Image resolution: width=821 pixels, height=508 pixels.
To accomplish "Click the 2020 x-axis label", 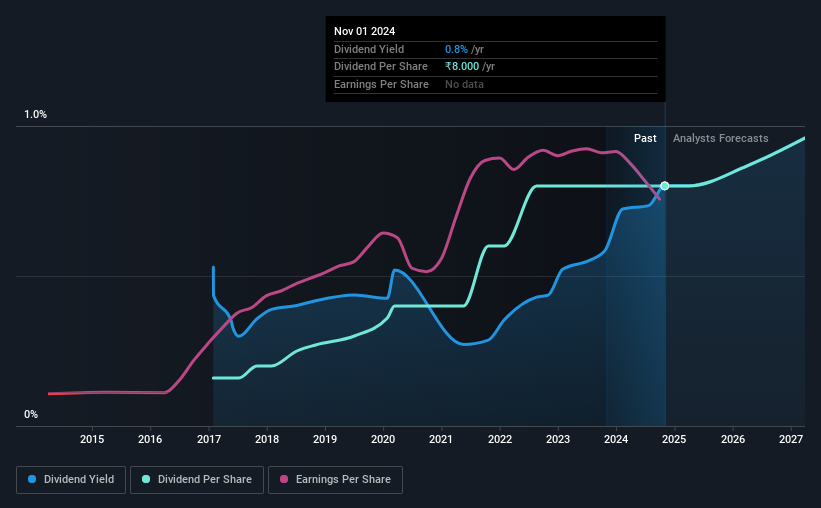I will (x=383, y=439).
